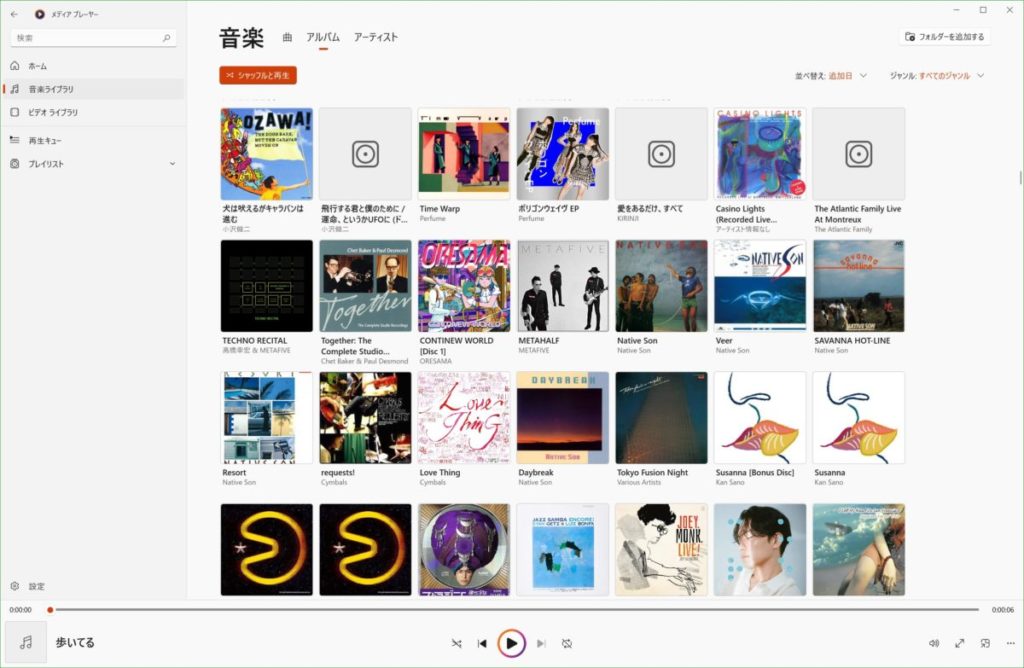The height and width of the screenshot is (668, 1024).
Task: Skip to the previous track
Action: pos(482,643)
